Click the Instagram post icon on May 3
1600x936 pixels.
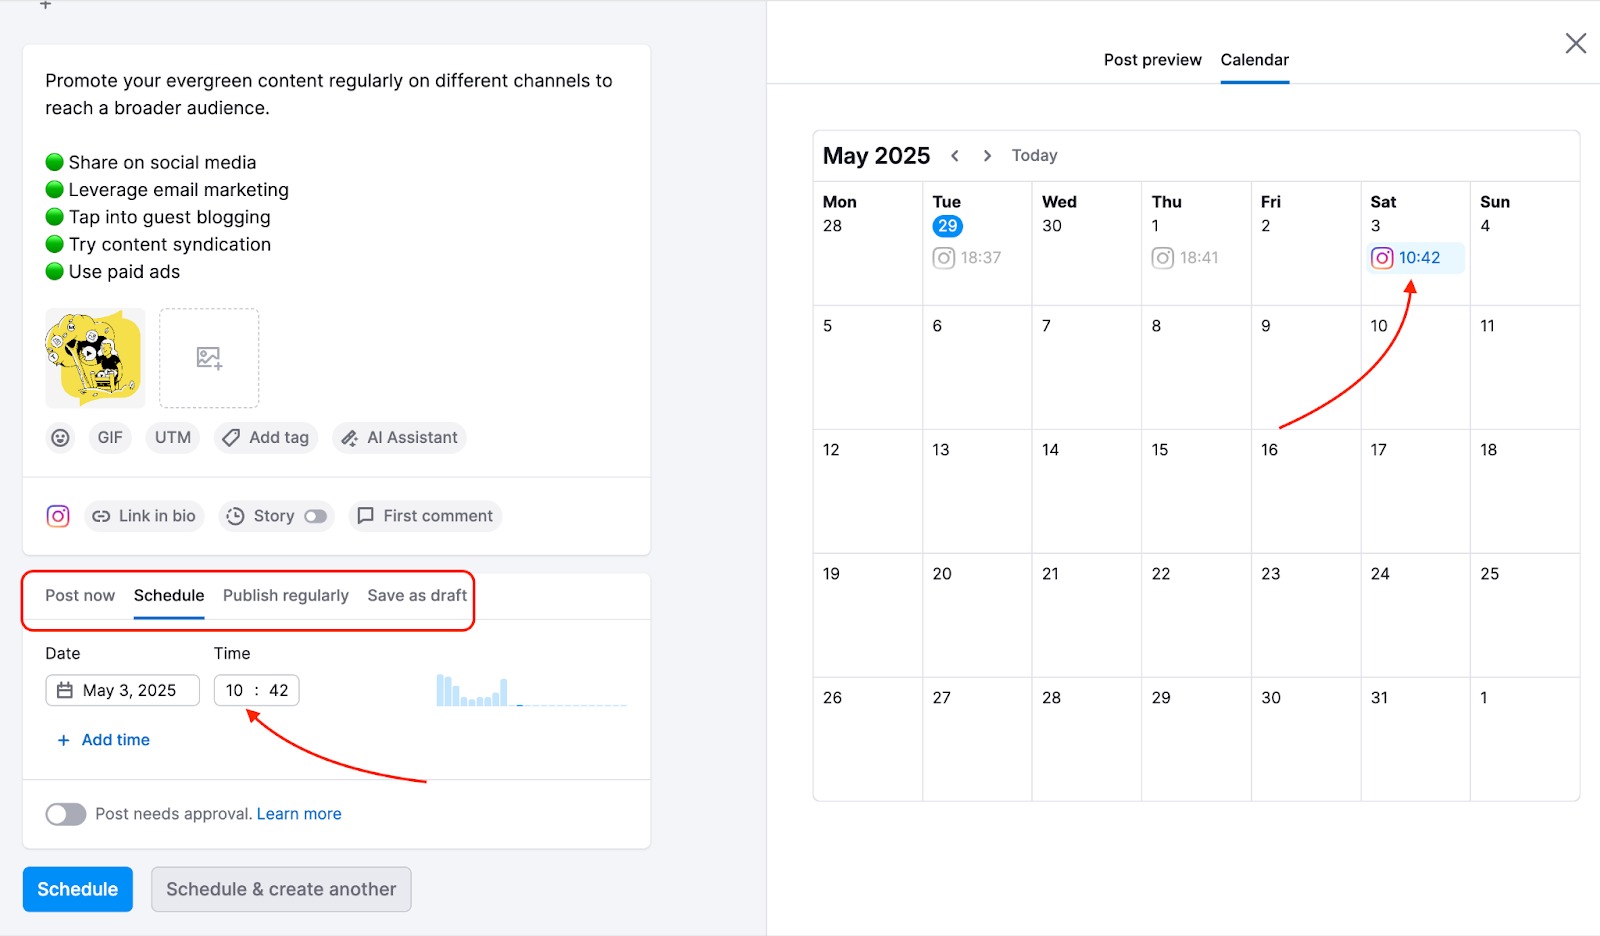[1381, 257]
